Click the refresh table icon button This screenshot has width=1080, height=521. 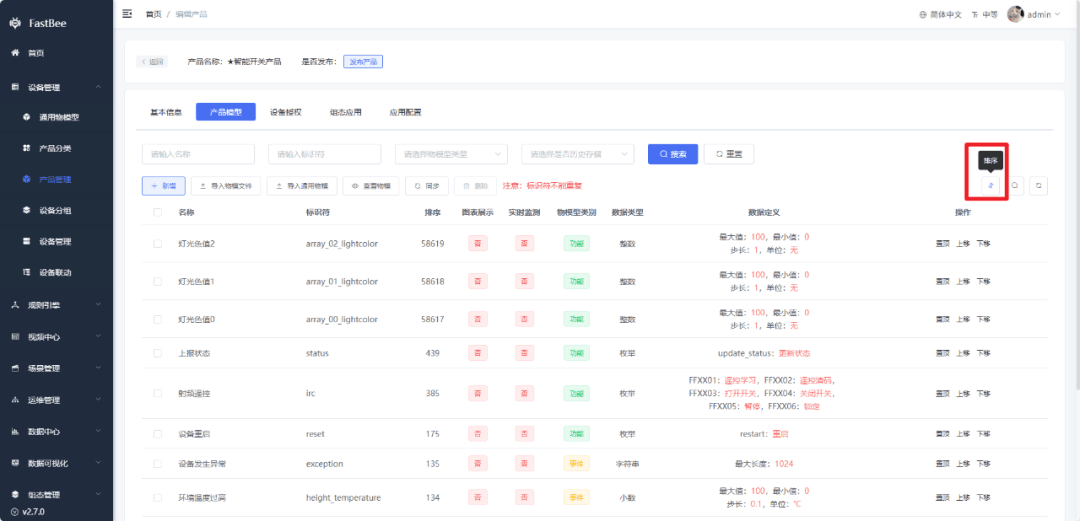point(1039,185)
